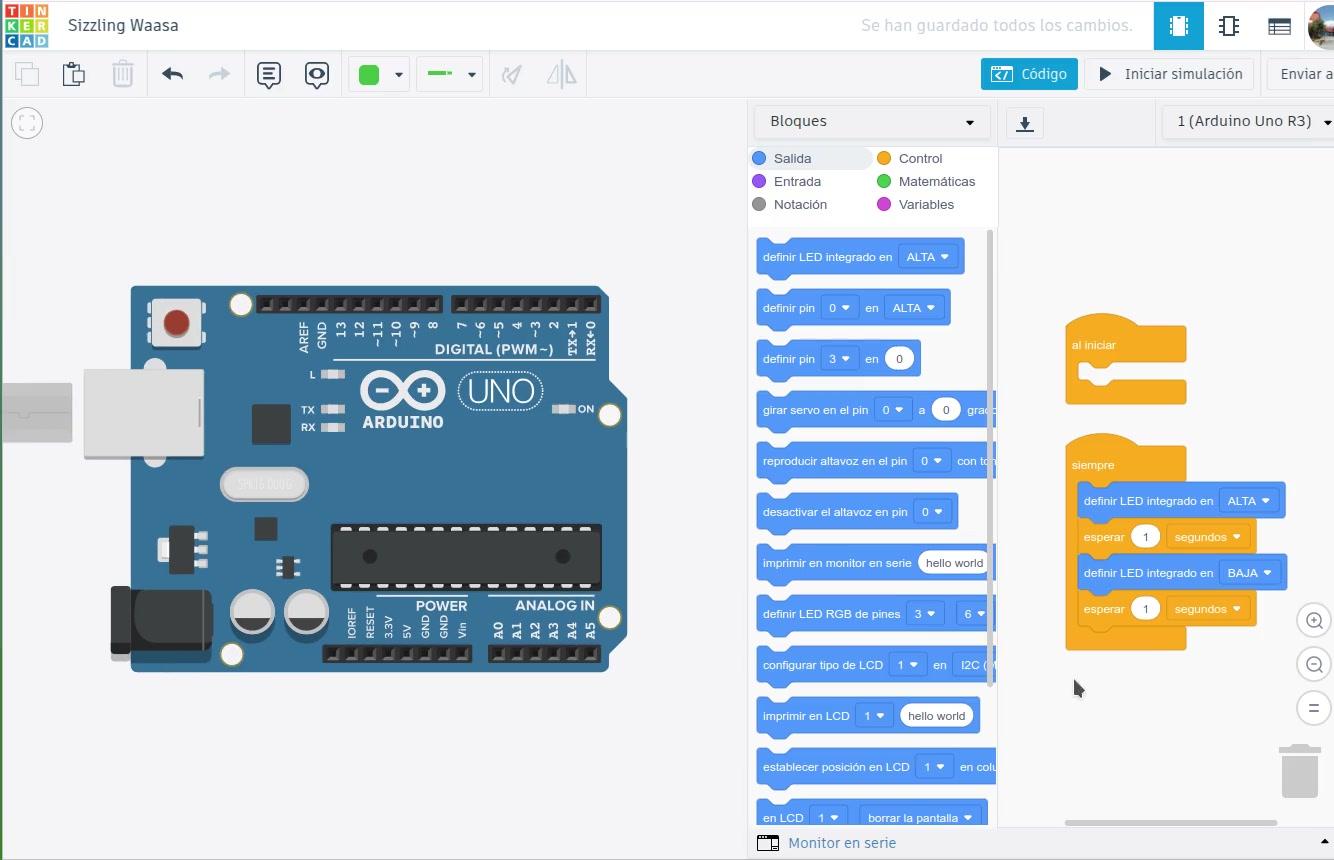The height and width of the screenshot is (860, 1334).
Task: Toggle notes visibility eye icon
Action: 317,75
